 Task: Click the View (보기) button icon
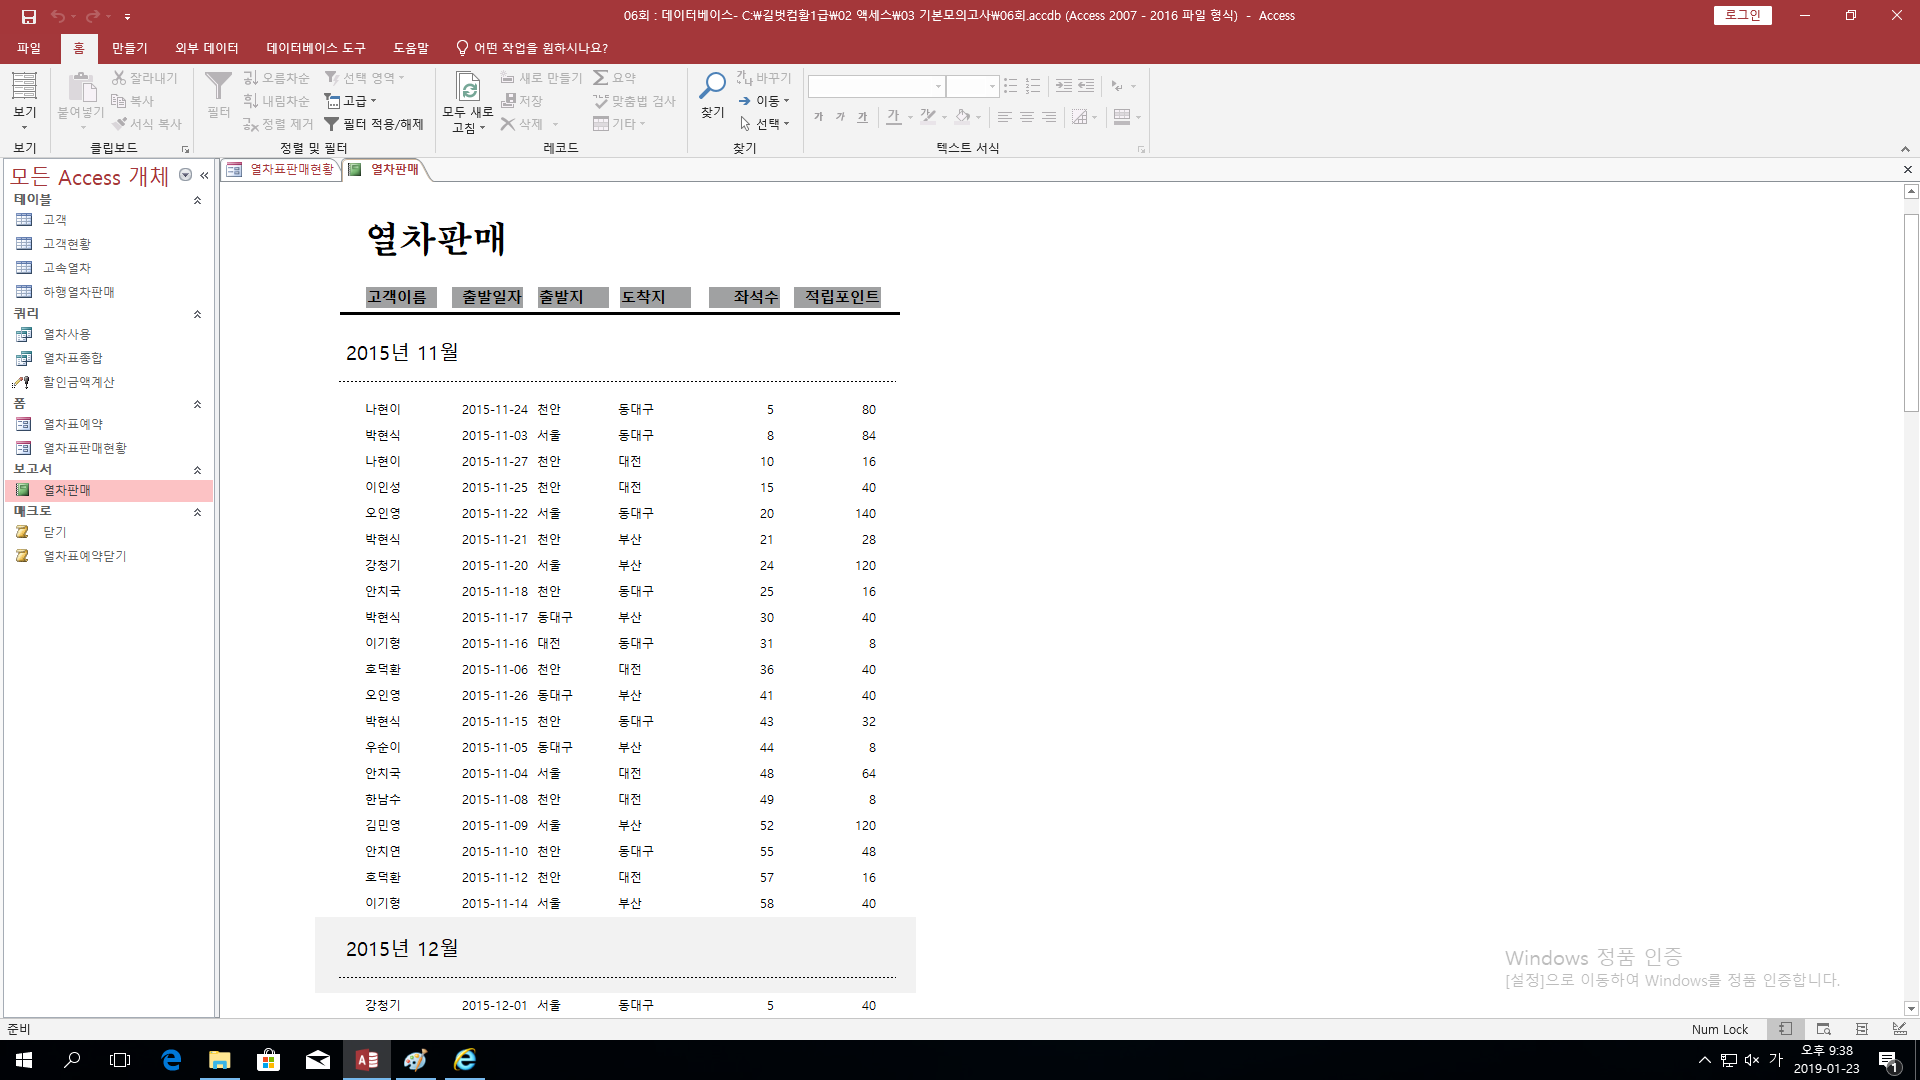24,87
